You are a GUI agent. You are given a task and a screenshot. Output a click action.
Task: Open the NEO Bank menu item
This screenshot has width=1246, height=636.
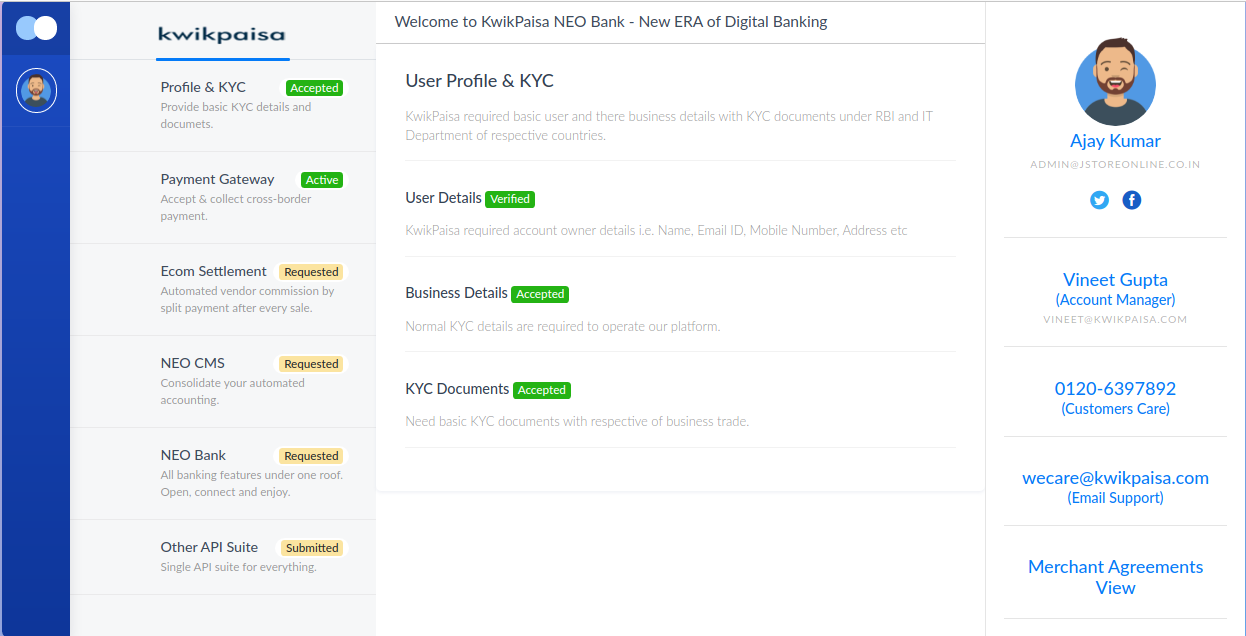223,474
